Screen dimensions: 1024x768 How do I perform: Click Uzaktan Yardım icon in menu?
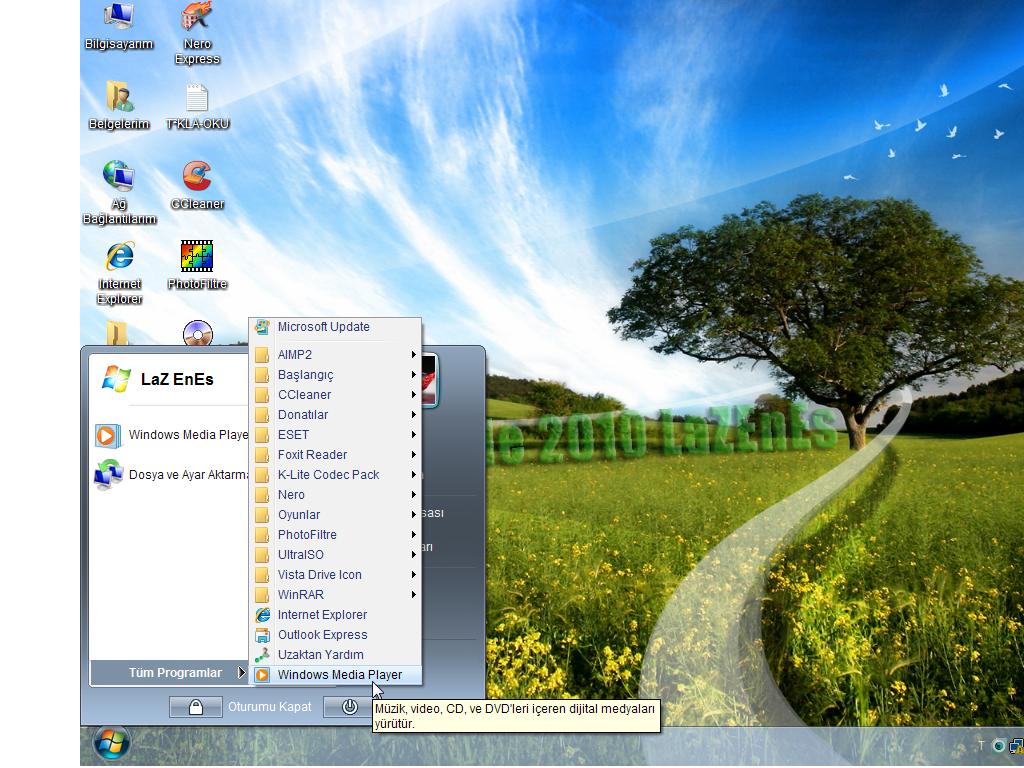262,655
